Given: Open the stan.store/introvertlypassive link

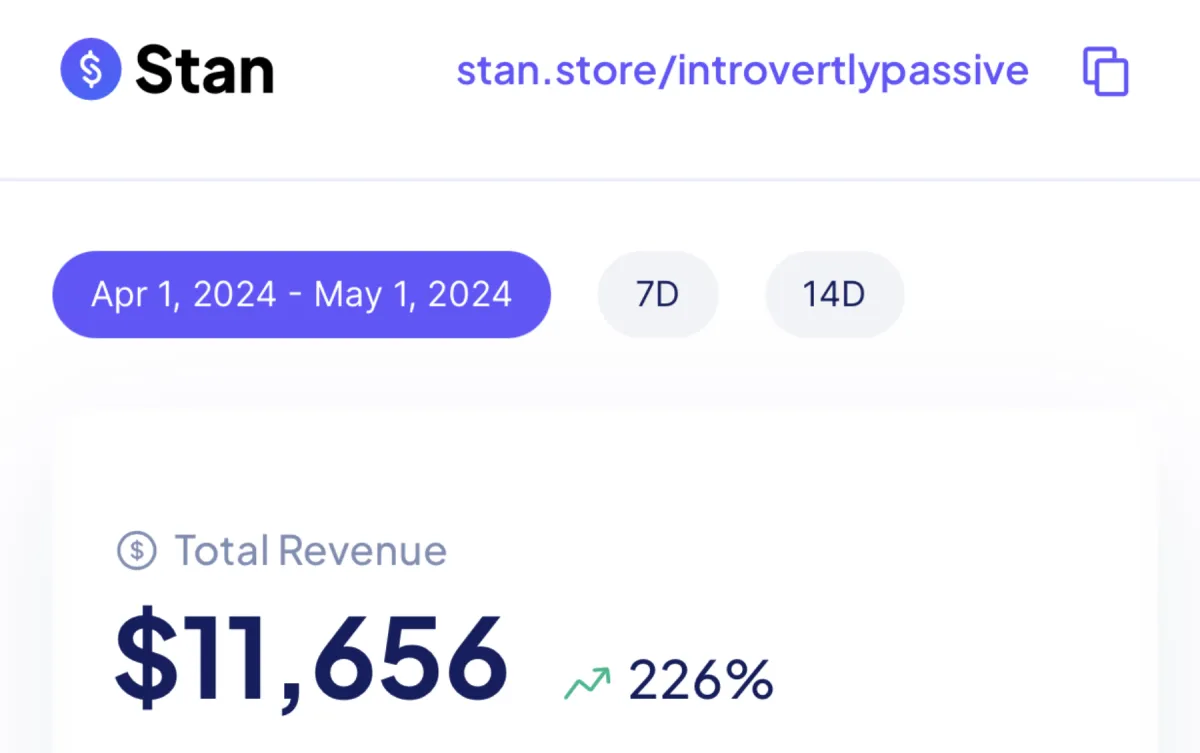Looking at the screenshot, I should (742, 71).
